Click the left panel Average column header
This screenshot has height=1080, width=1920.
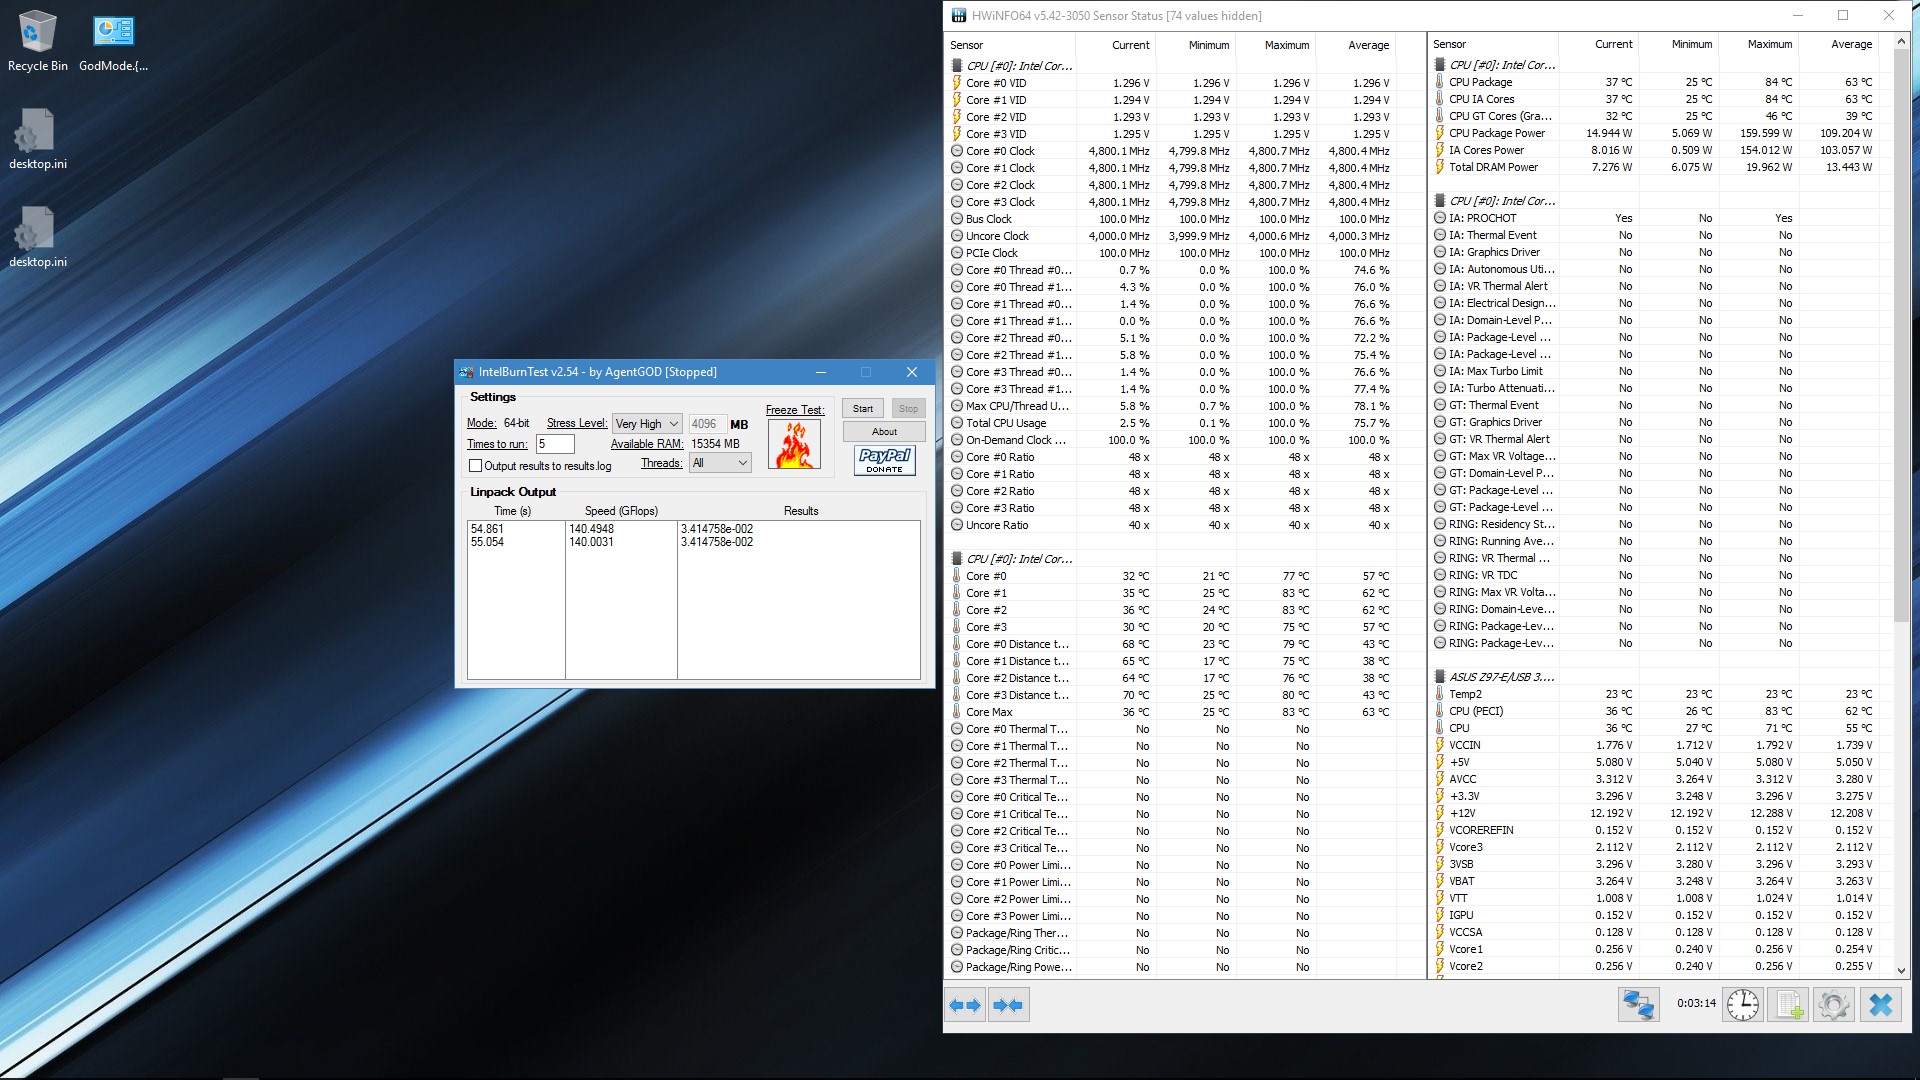(1356, 45)
